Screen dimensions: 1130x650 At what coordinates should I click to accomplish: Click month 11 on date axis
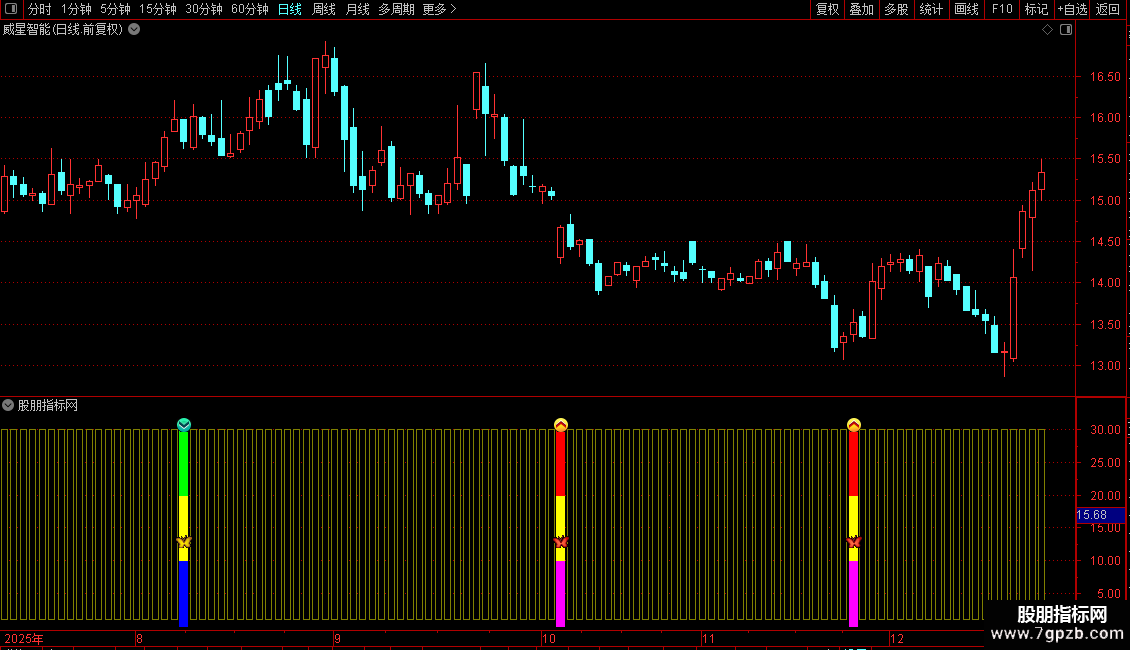[708, 638]
